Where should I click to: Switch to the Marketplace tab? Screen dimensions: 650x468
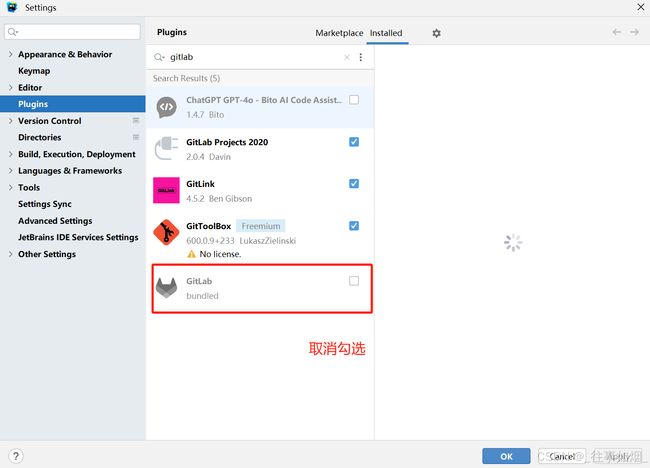point(339,33)
